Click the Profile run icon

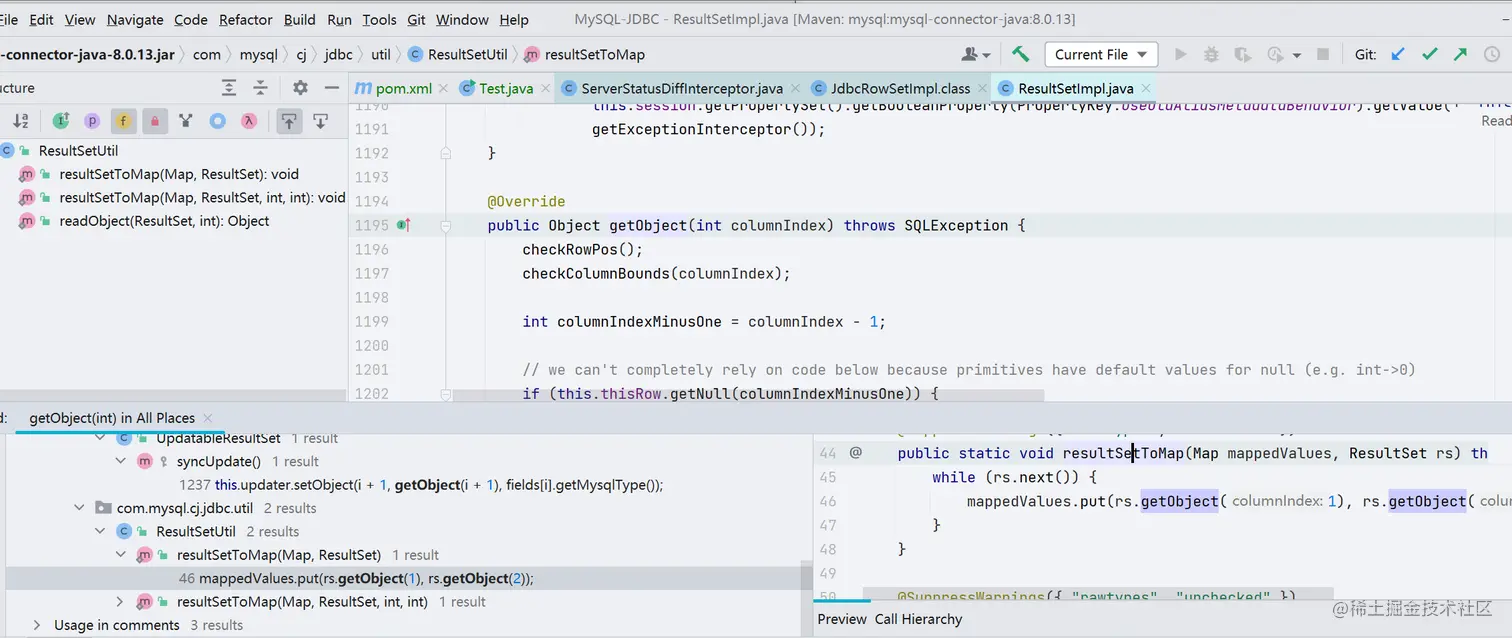click(1275, 54)
